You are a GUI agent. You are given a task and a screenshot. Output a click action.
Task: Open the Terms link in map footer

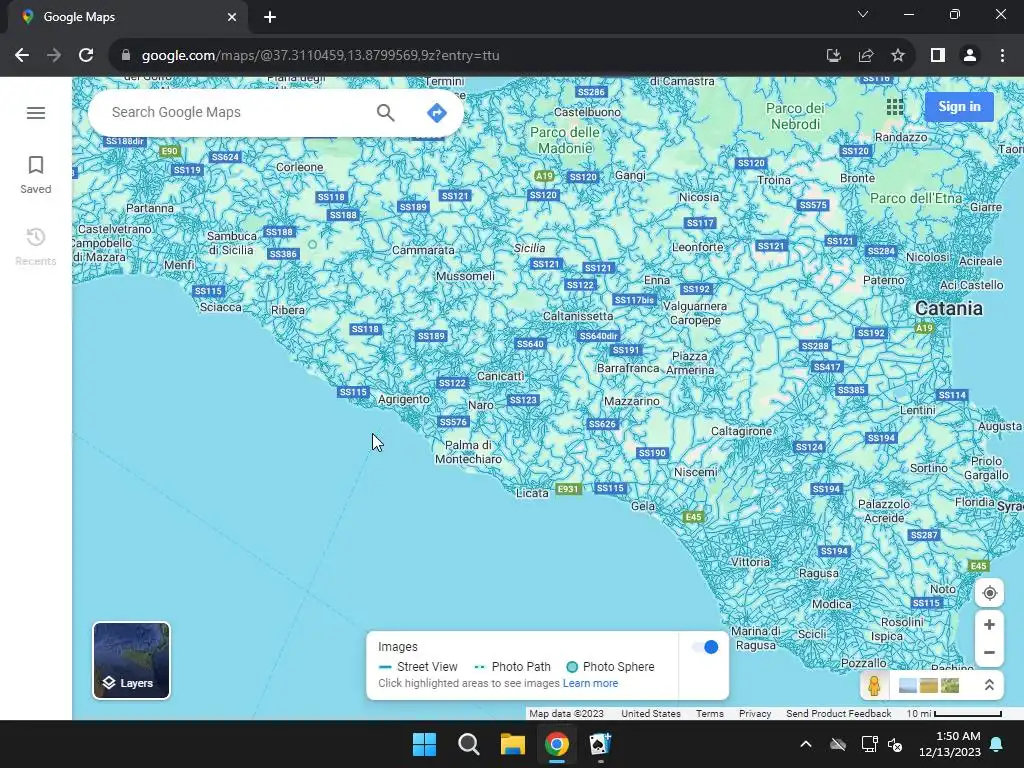(x=709, y=714)
